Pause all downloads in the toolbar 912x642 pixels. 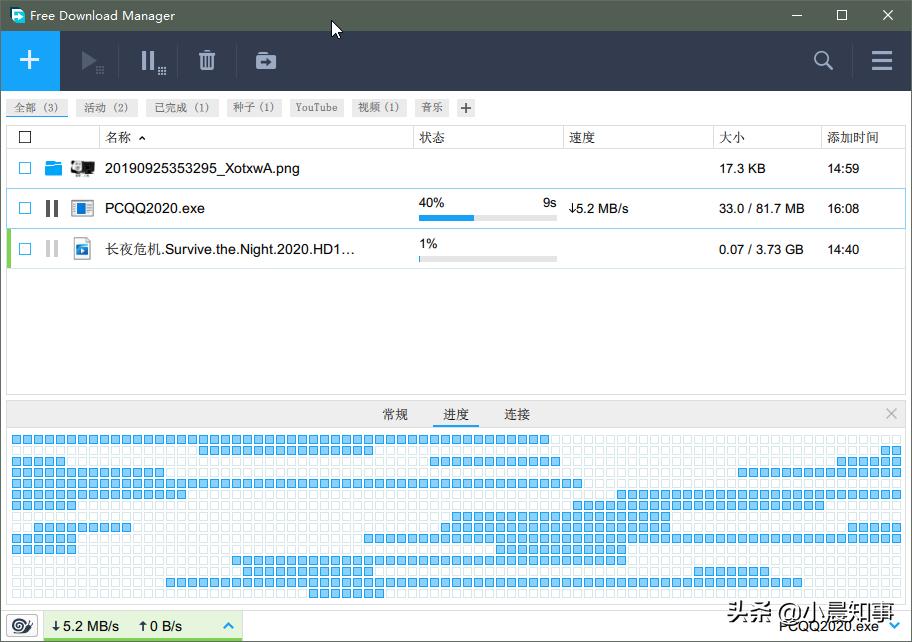(153, 62)
